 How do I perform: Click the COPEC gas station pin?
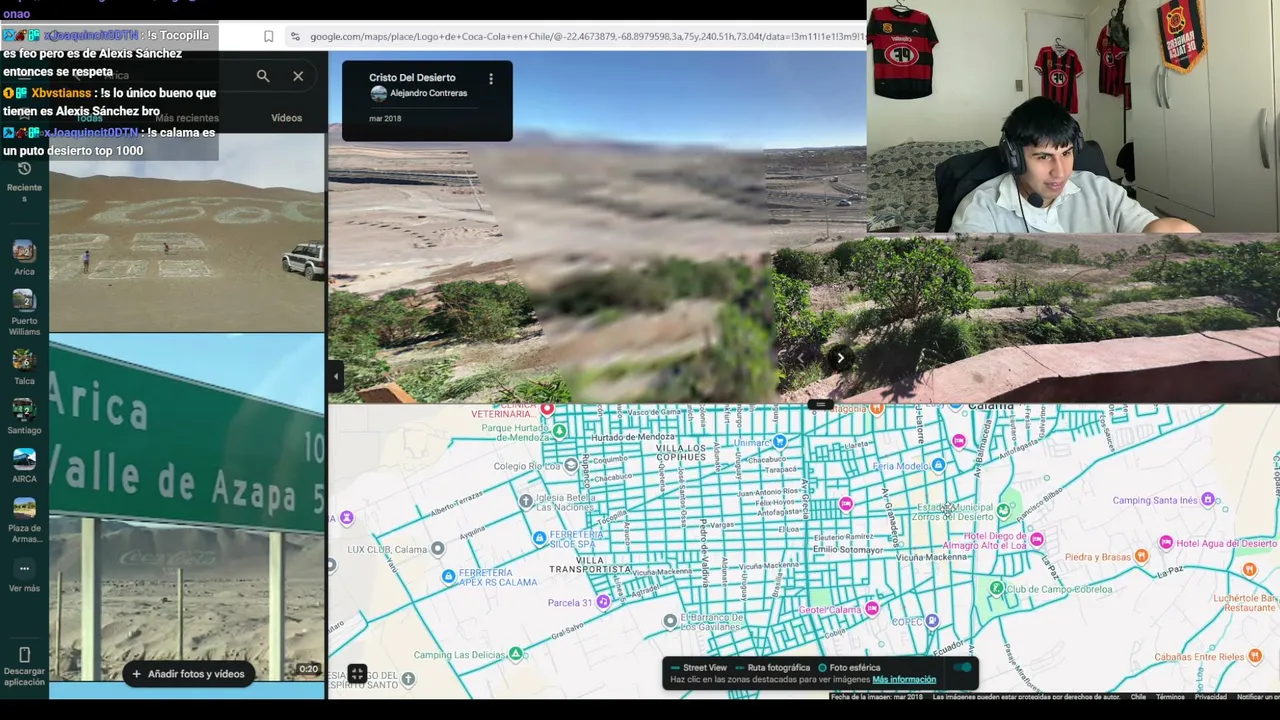click(x=932, y=621)
